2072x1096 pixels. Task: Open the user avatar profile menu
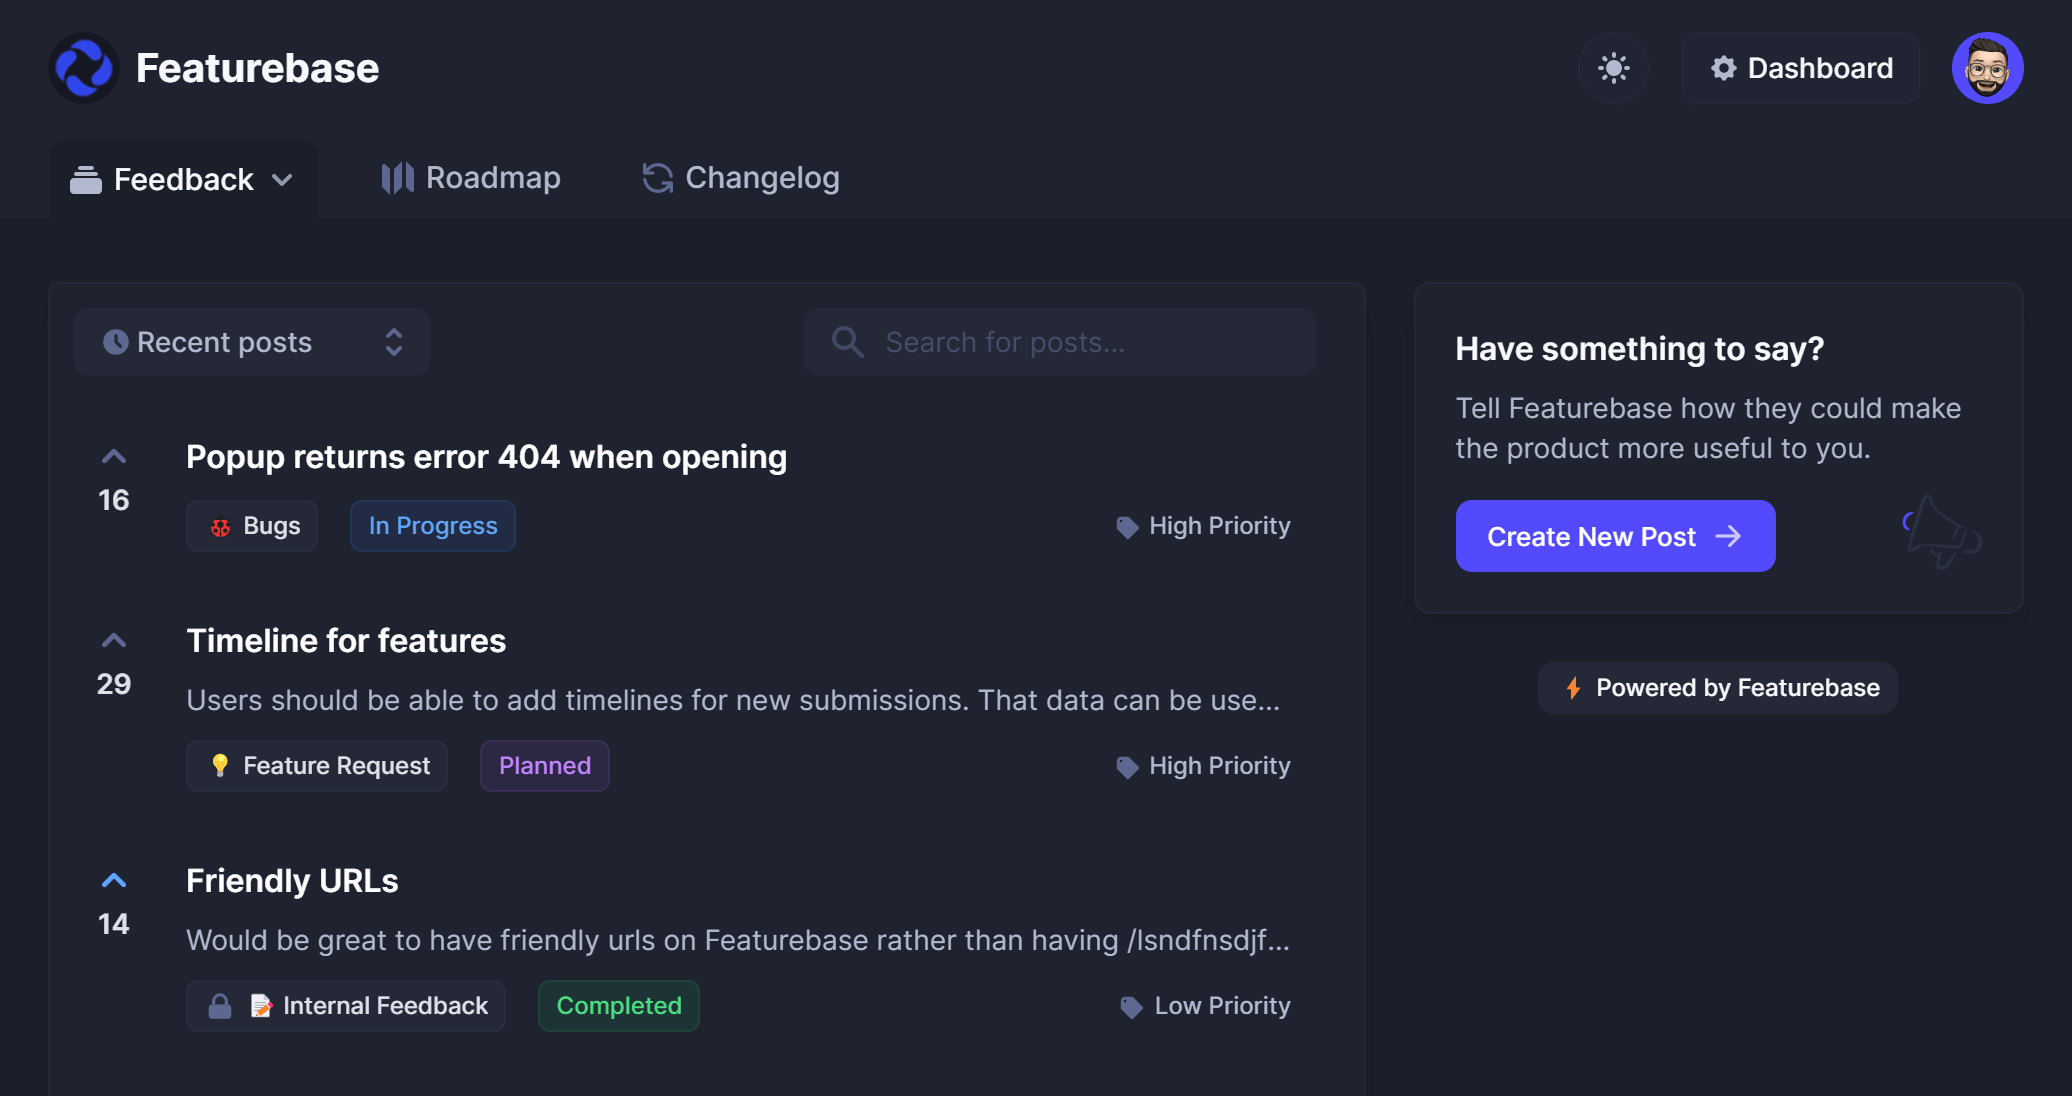(1987, 68)
